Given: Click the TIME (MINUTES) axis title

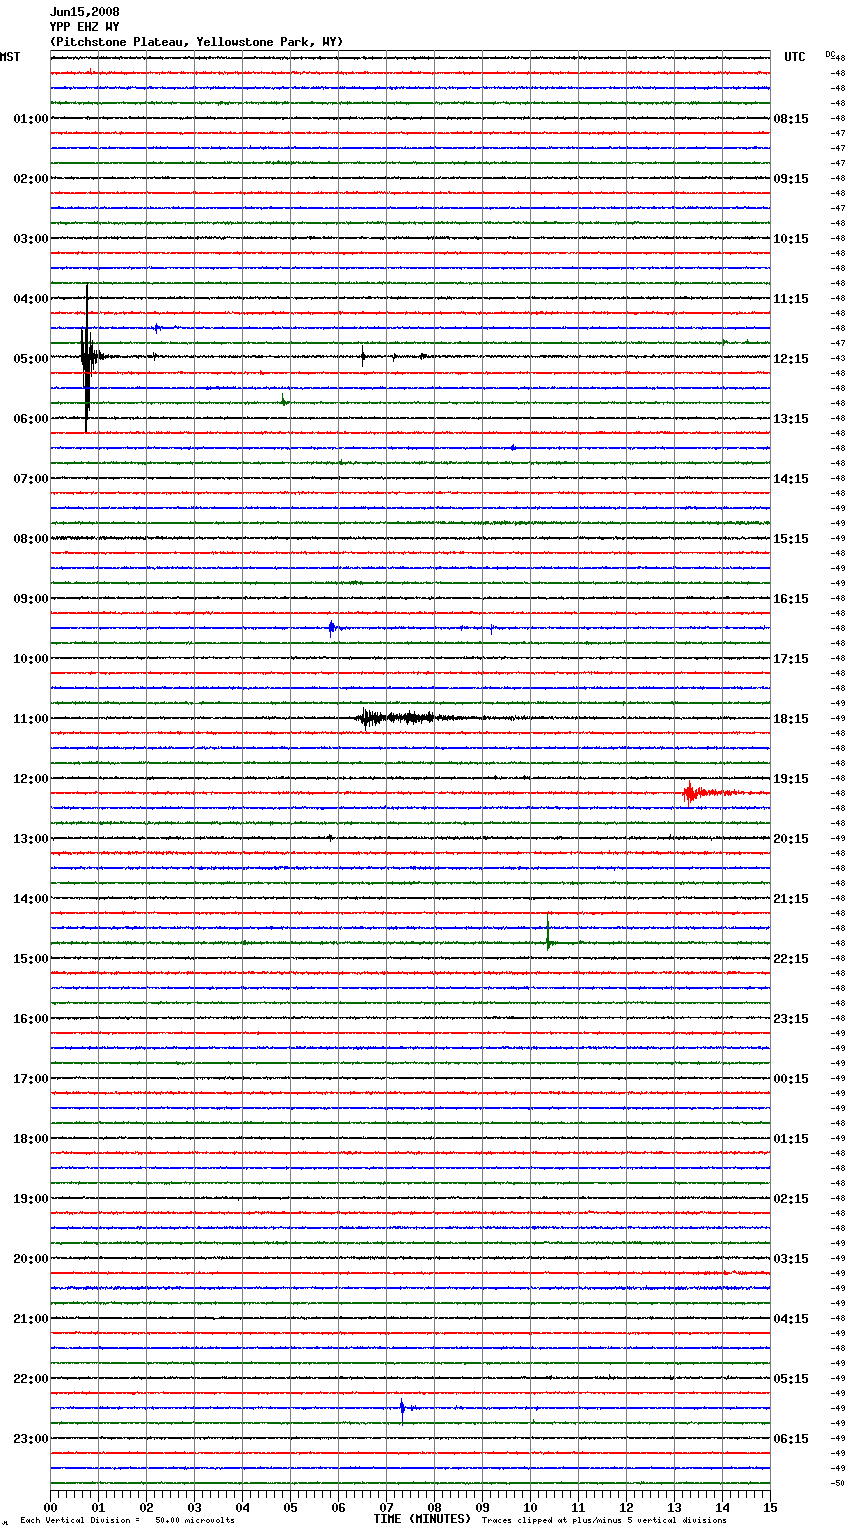Looking at the screenshot, I should click(x=422, y=1519).
